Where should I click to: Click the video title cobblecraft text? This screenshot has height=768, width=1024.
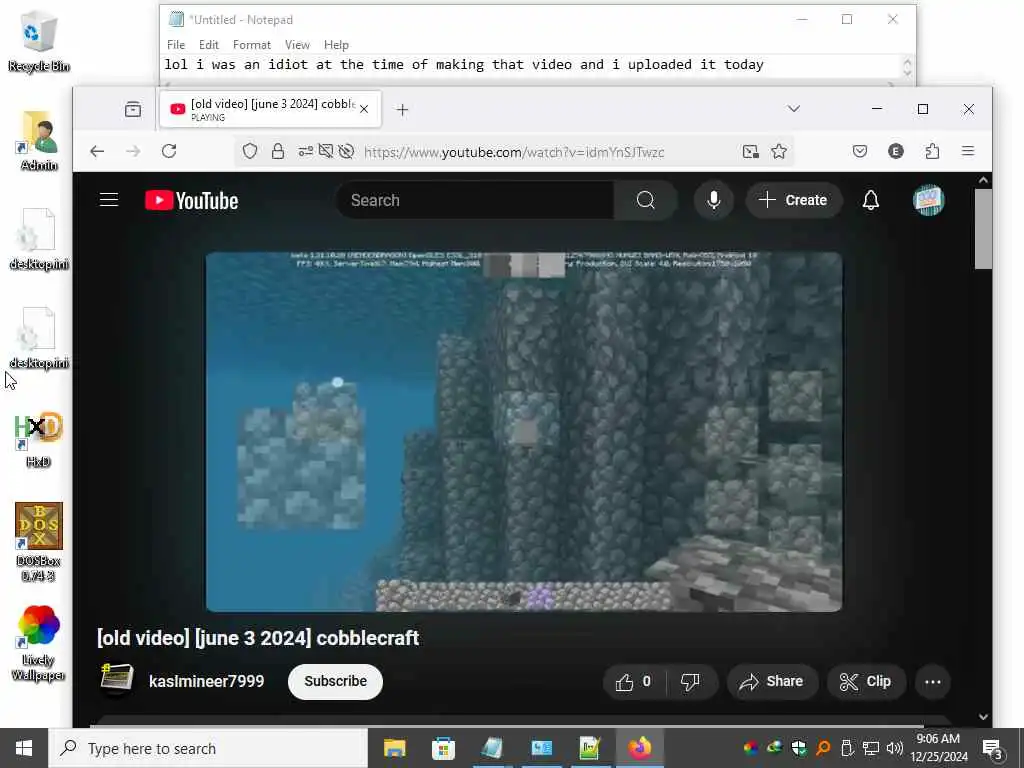(258, 637)
